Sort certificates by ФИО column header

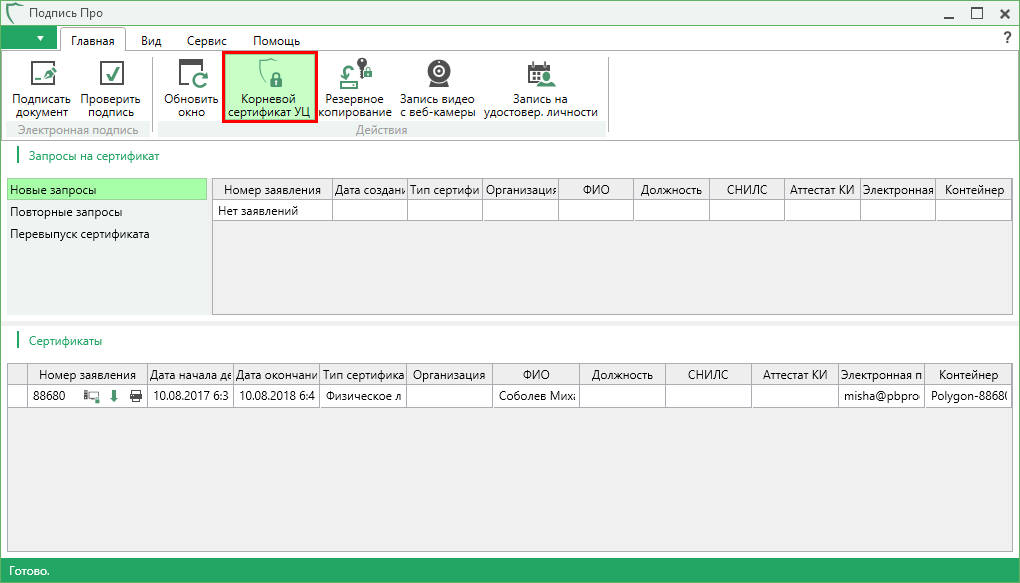click(x=536, y=375)
